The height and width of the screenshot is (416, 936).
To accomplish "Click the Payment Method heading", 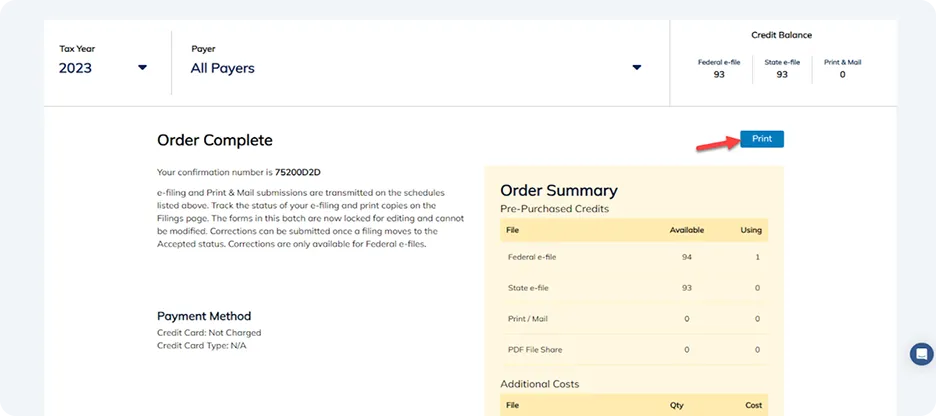I will (x=204, y=316).
